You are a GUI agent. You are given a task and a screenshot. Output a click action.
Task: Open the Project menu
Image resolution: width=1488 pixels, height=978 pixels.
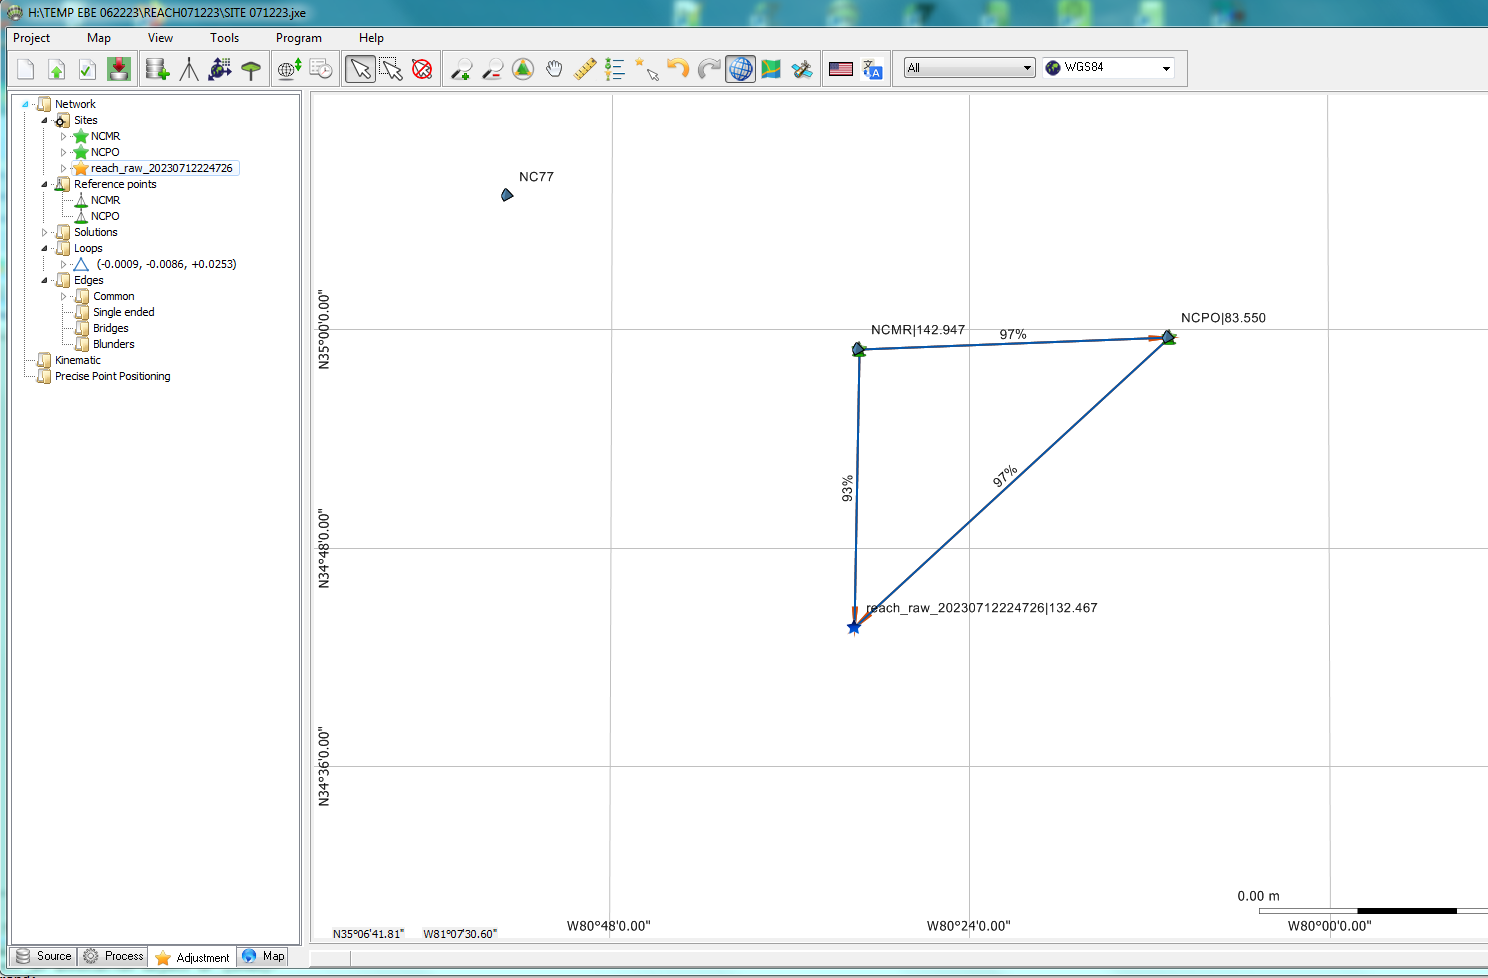click(x=32, y=38)
